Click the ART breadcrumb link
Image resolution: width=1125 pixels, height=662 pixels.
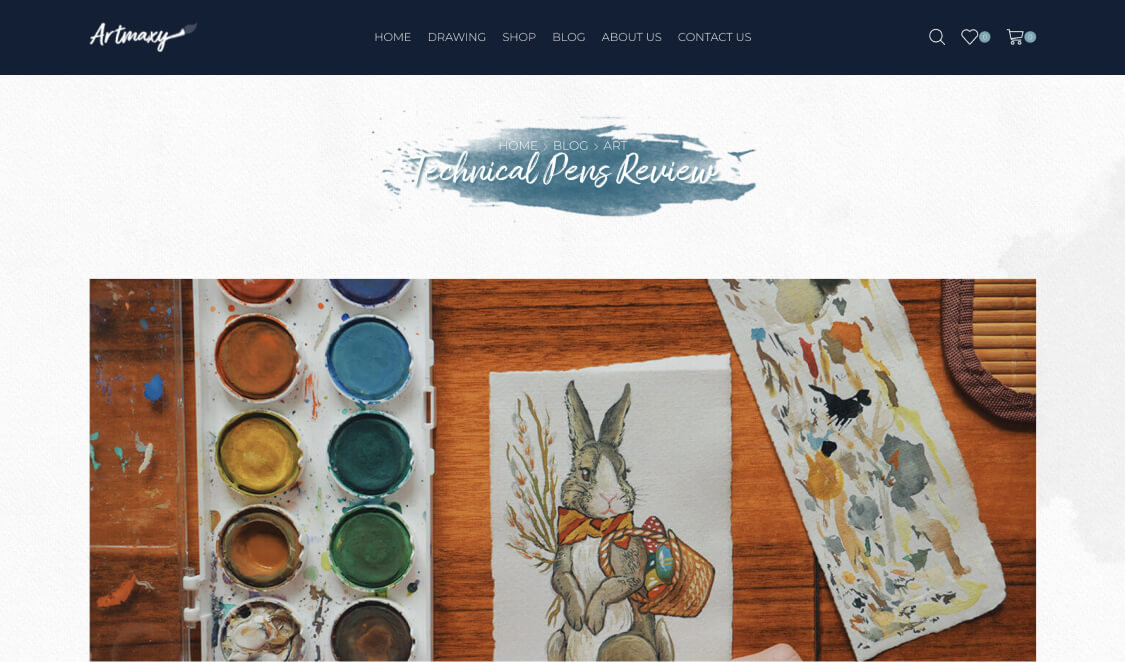click(x=615, y=146)
